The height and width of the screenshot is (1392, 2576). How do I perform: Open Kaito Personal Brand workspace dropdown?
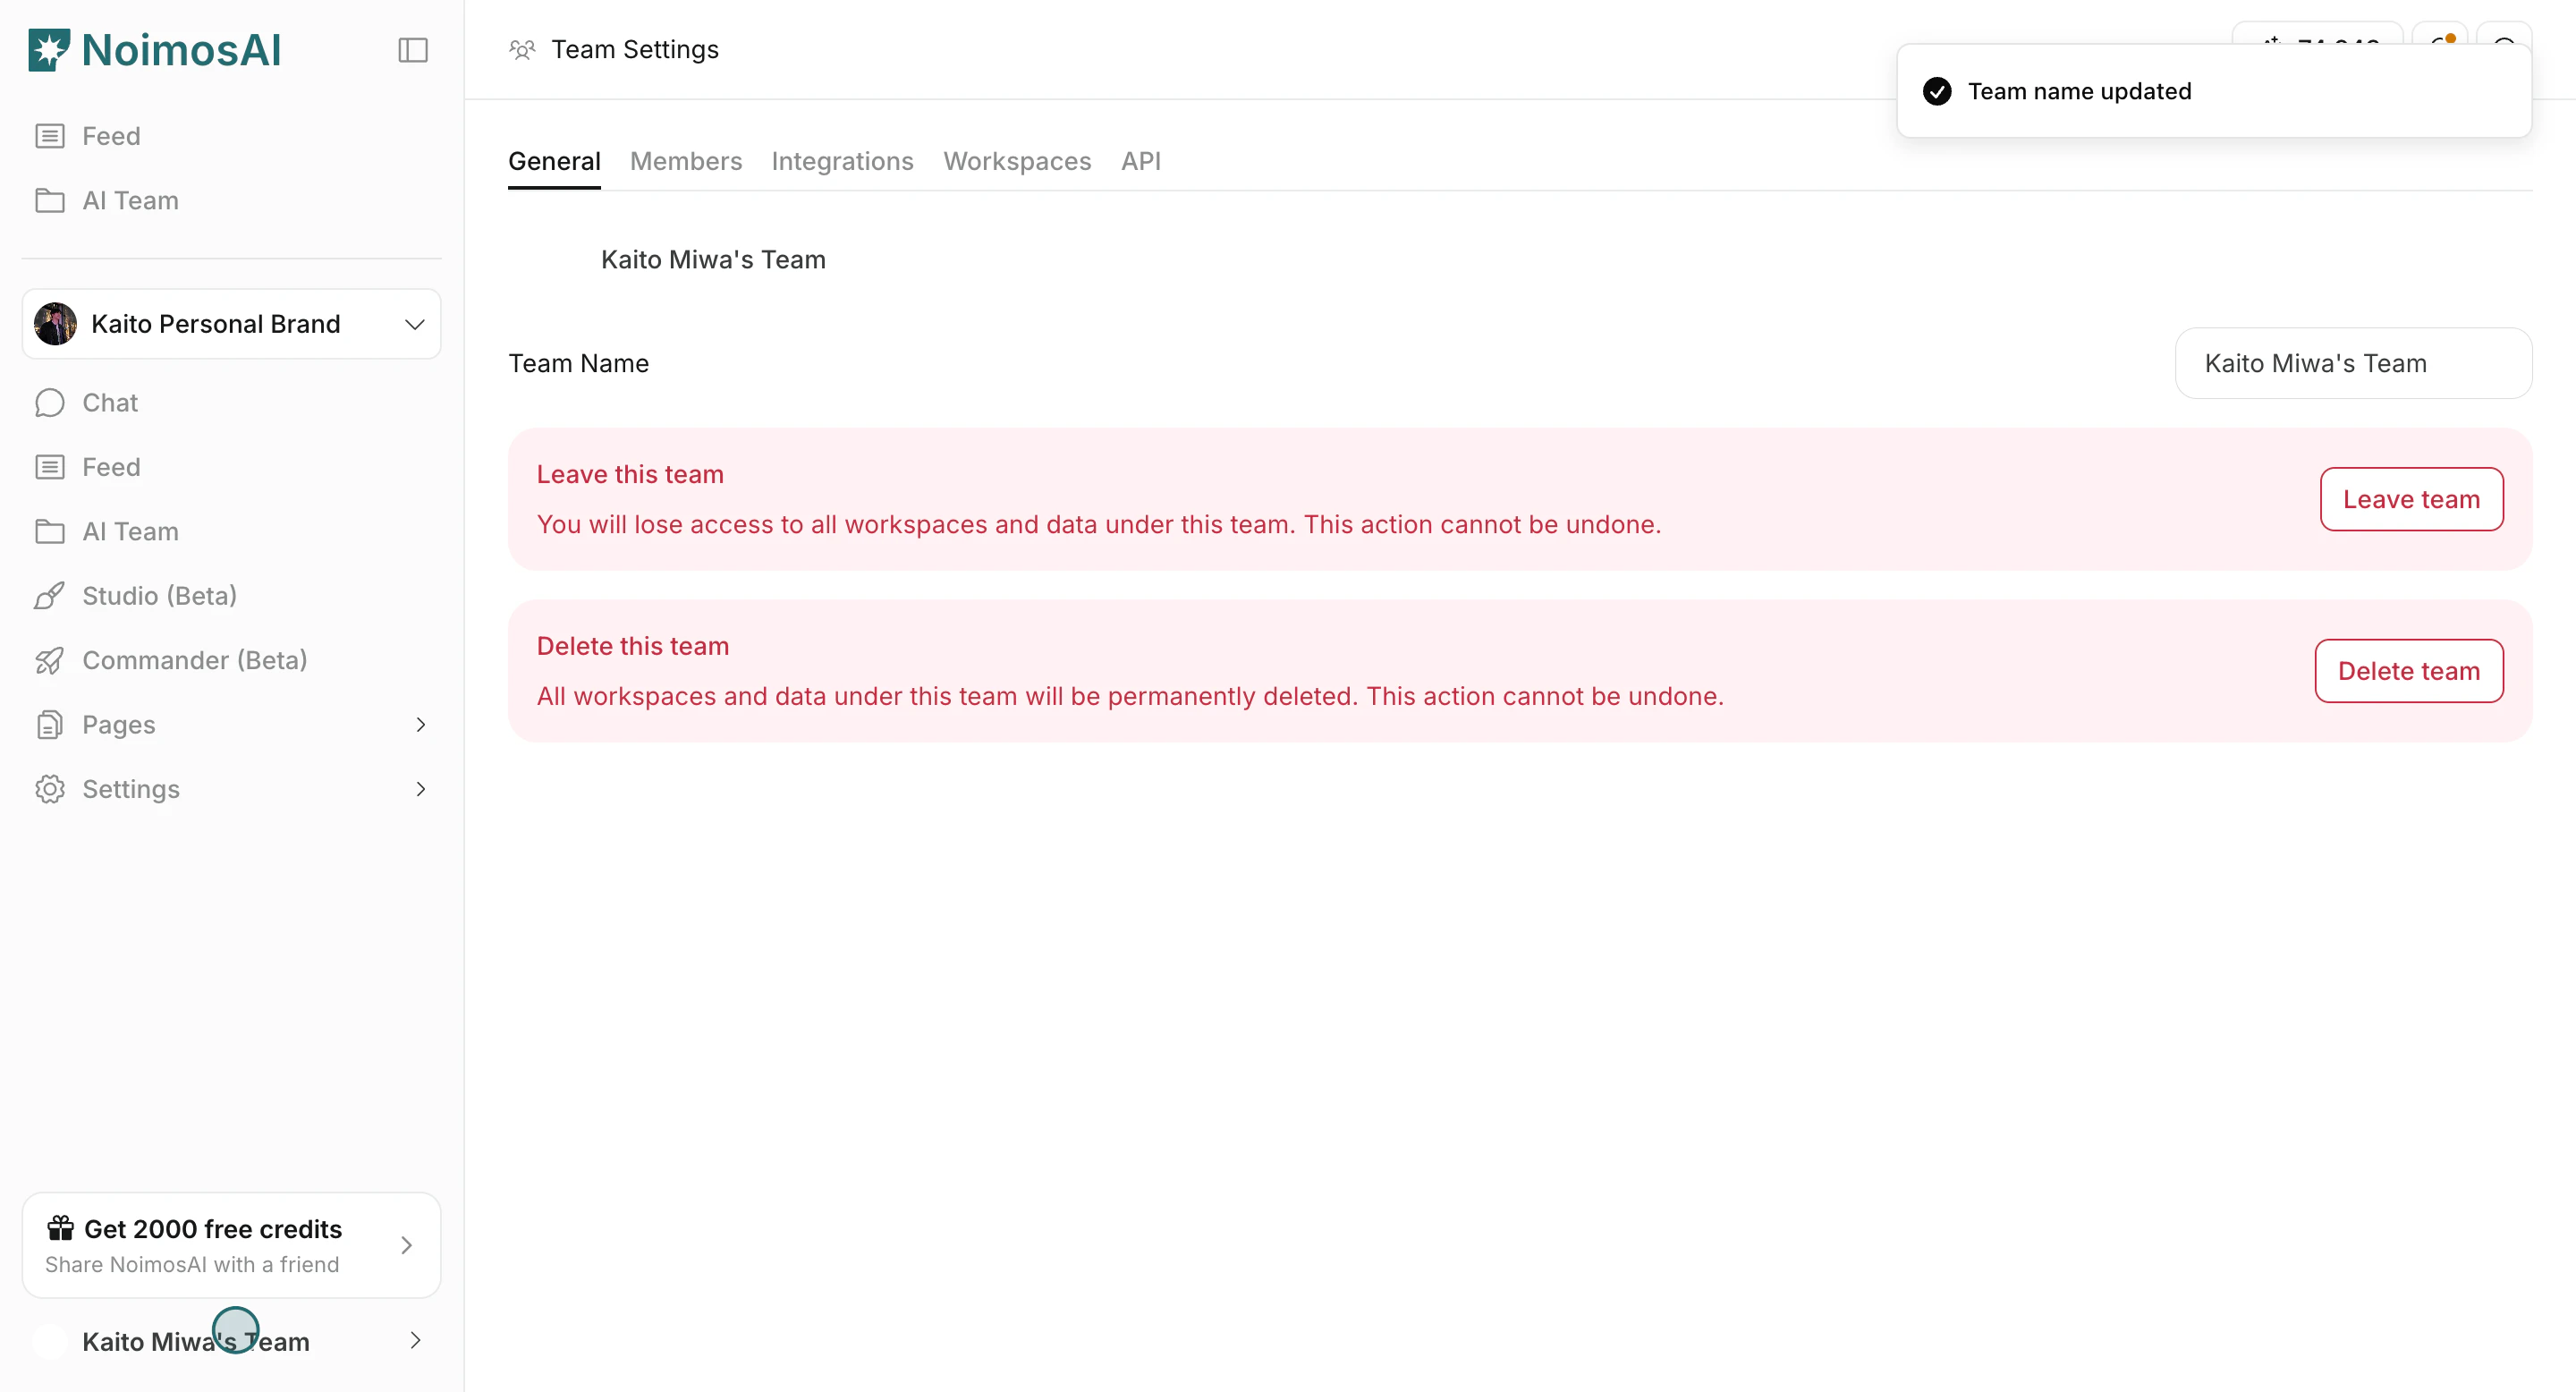pyautogui.click(x=414, y=324)
